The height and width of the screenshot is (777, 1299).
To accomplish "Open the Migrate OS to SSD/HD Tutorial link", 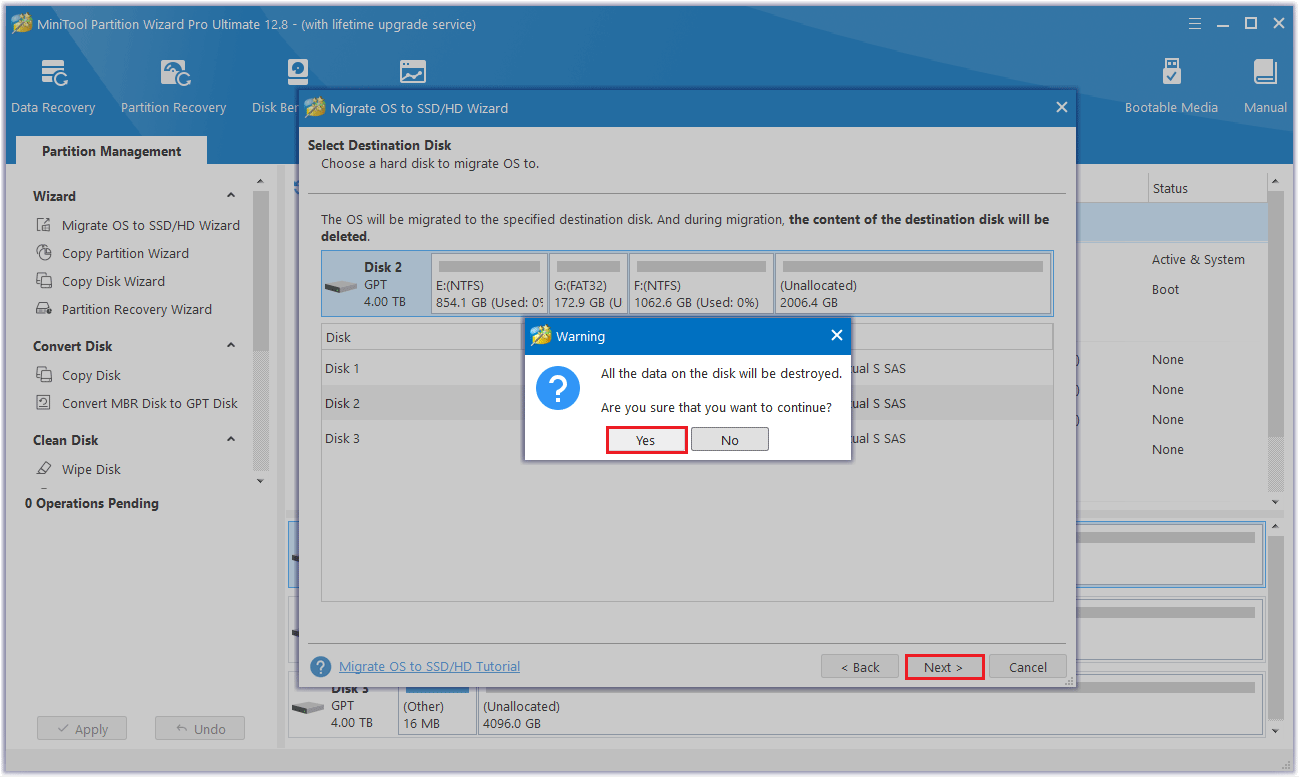I will tap(429, 666).
